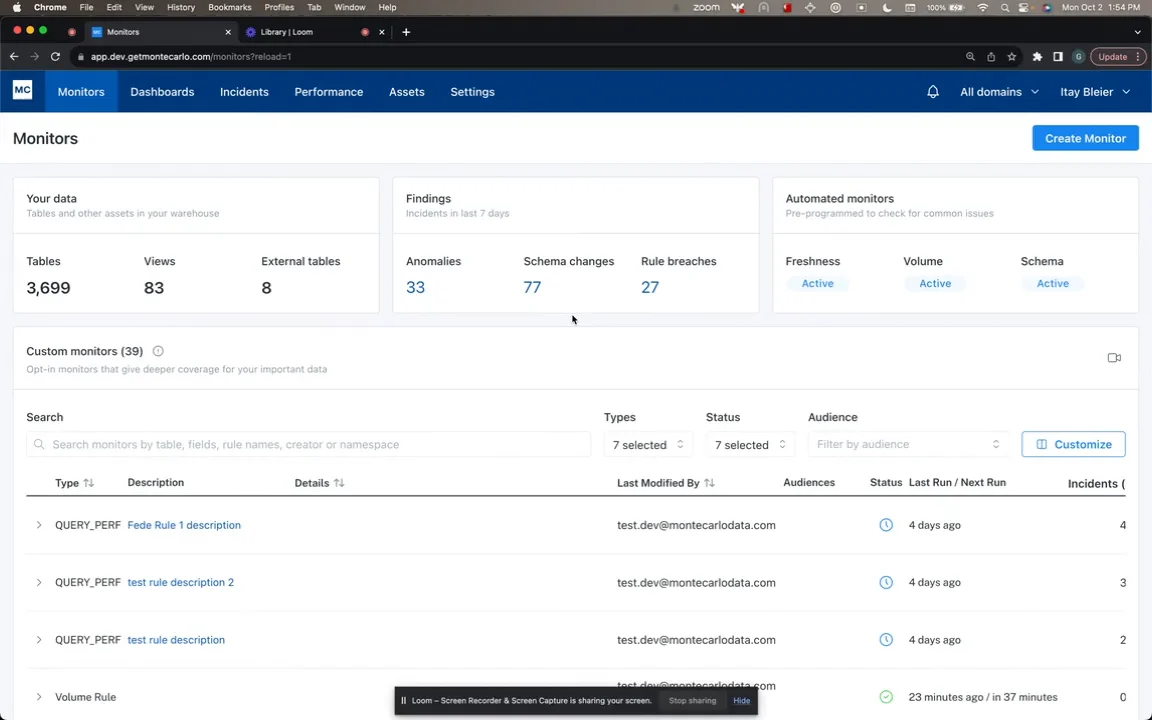Open the All domains dropdown
1152x720 pixels.
coord(999,92)
